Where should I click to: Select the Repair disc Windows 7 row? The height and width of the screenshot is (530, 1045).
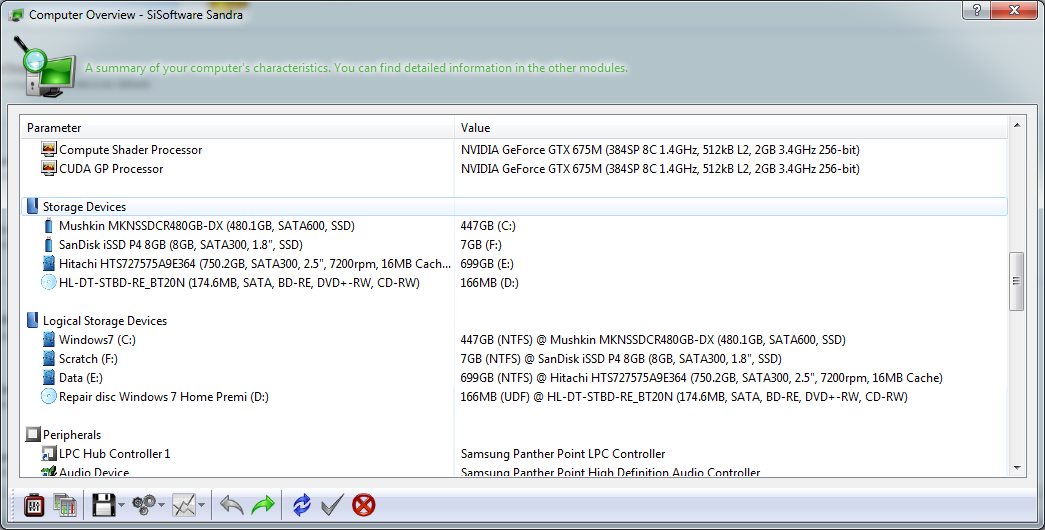tap(515, 397)
